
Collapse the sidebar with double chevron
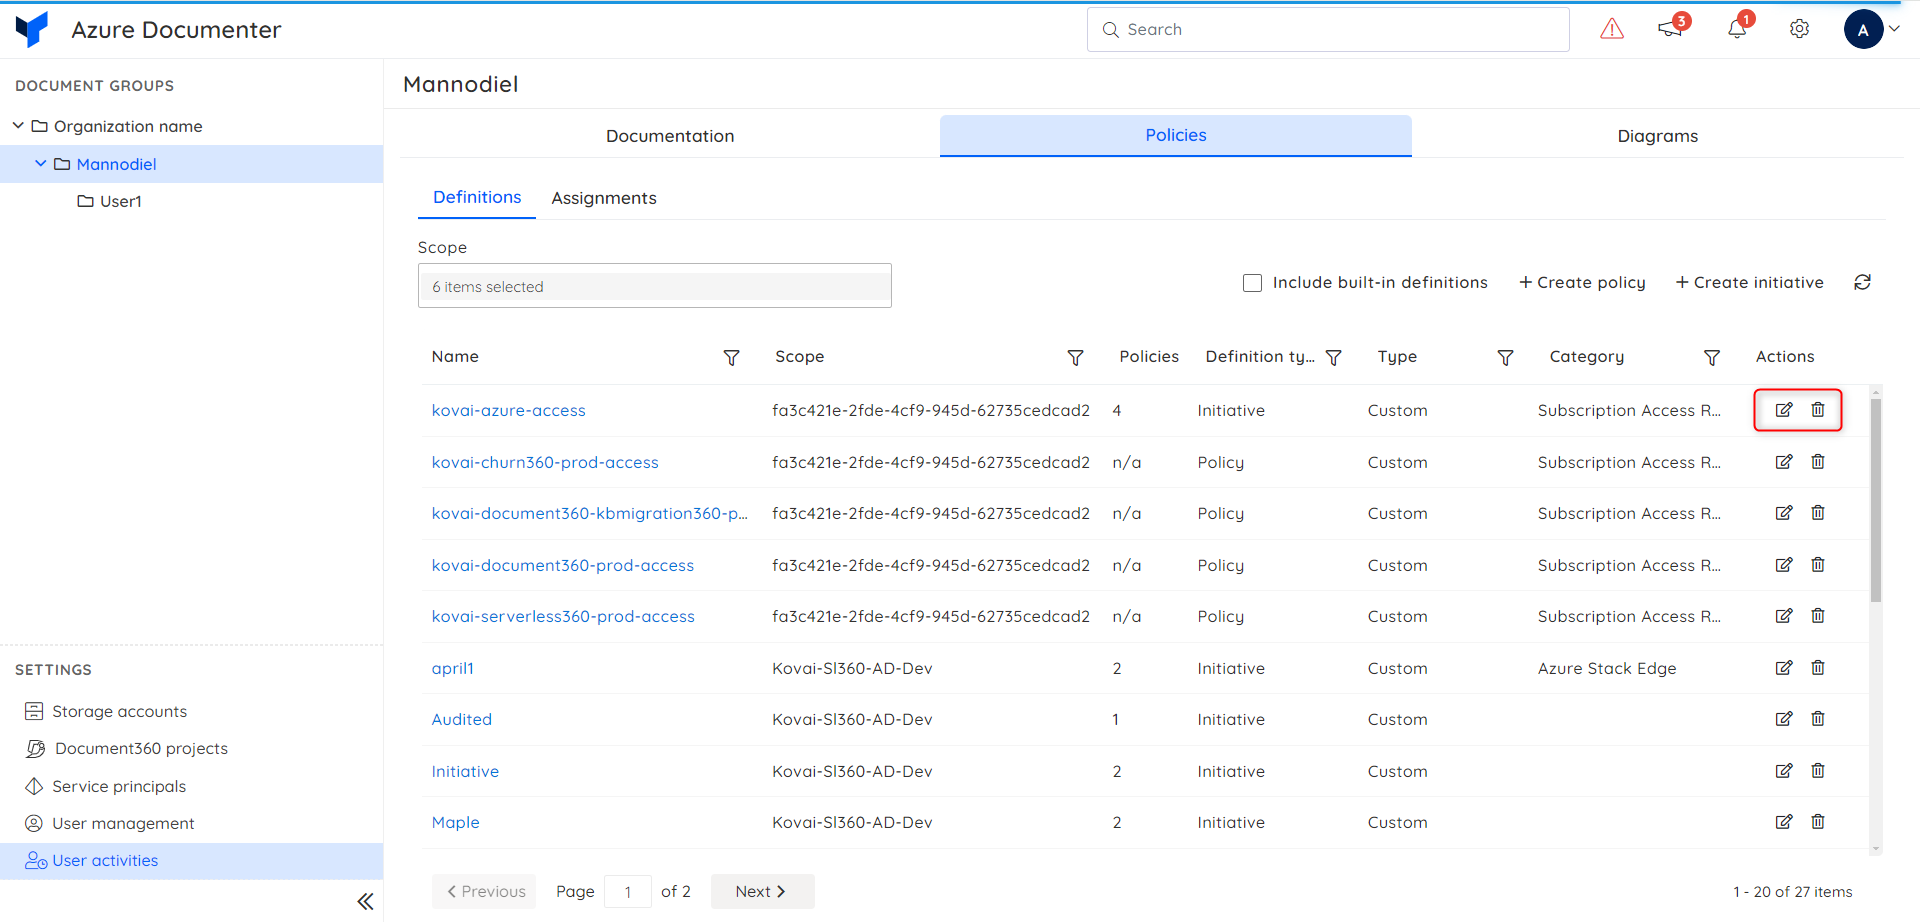pos(365,902)
